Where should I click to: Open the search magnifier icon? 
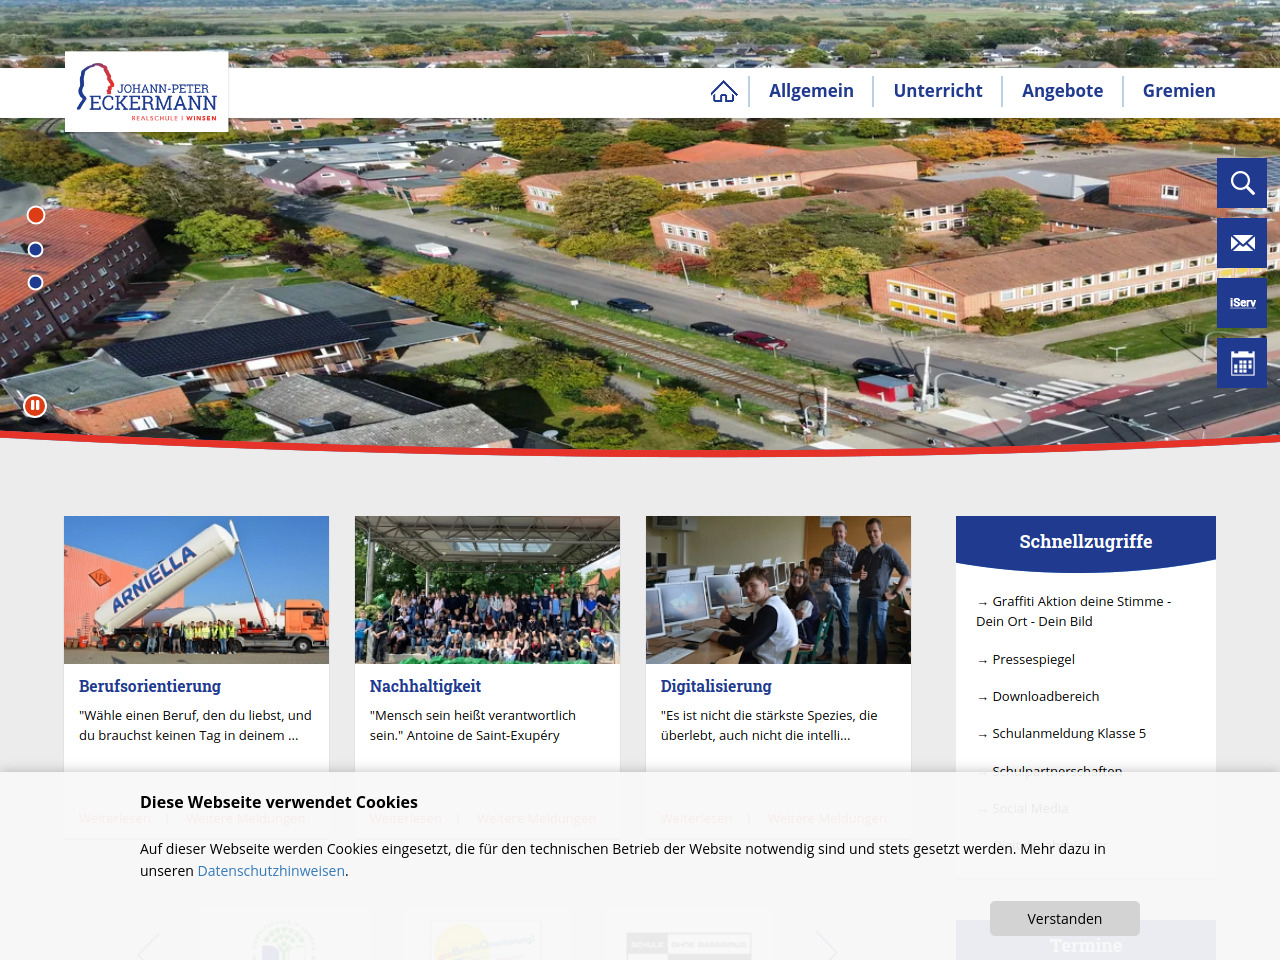coord(1242,183)
